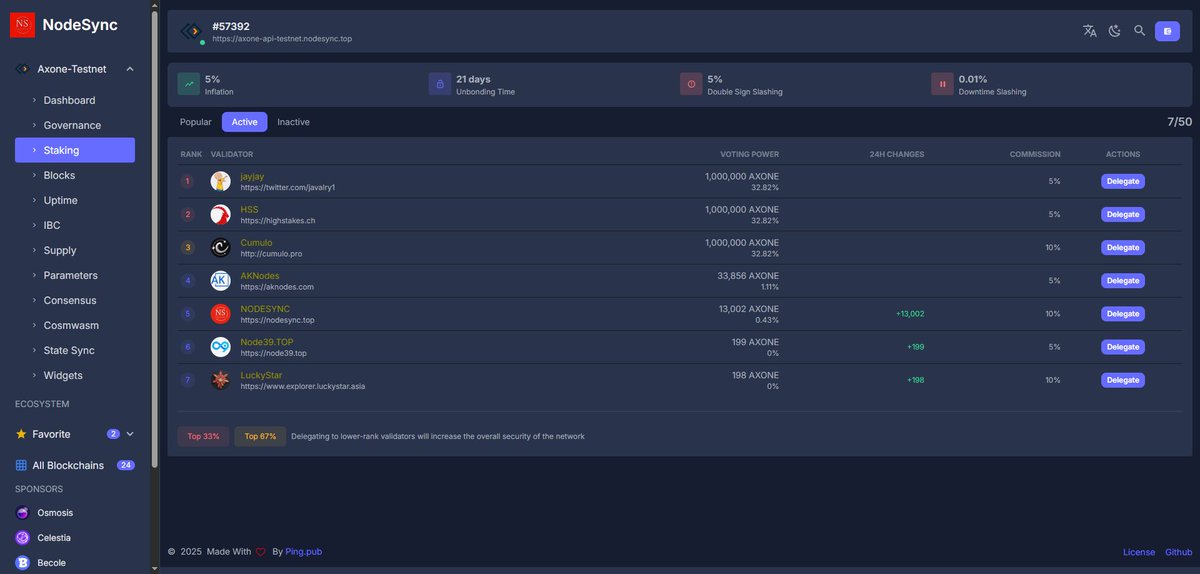Open Governance in sidebar
Viewport: 1200px width, 574px height.
[75, 125]
